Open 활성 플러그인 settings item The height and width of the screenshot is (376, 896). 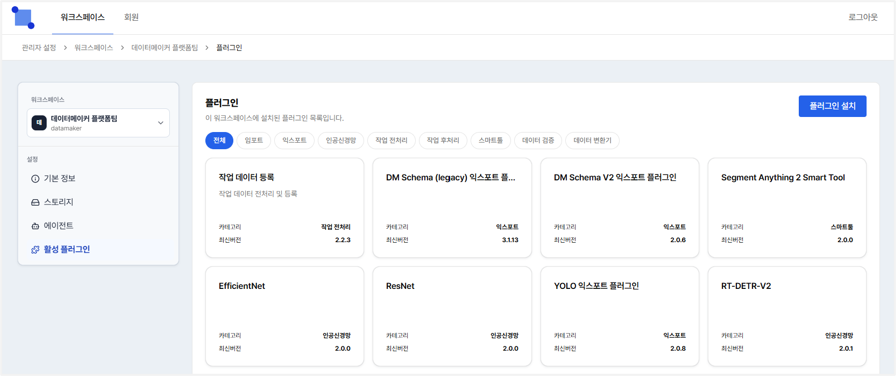coord(98,249)
